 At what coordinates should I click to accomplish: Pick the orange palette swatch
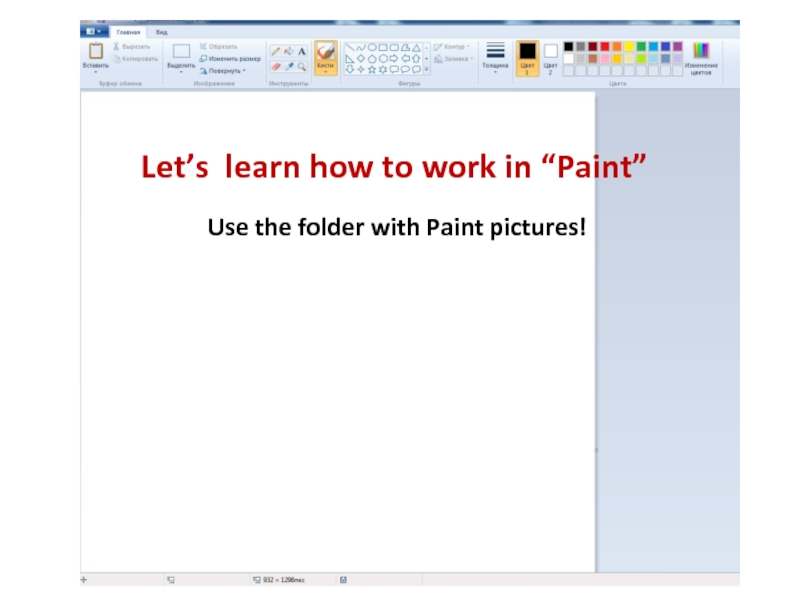(617, 47)
